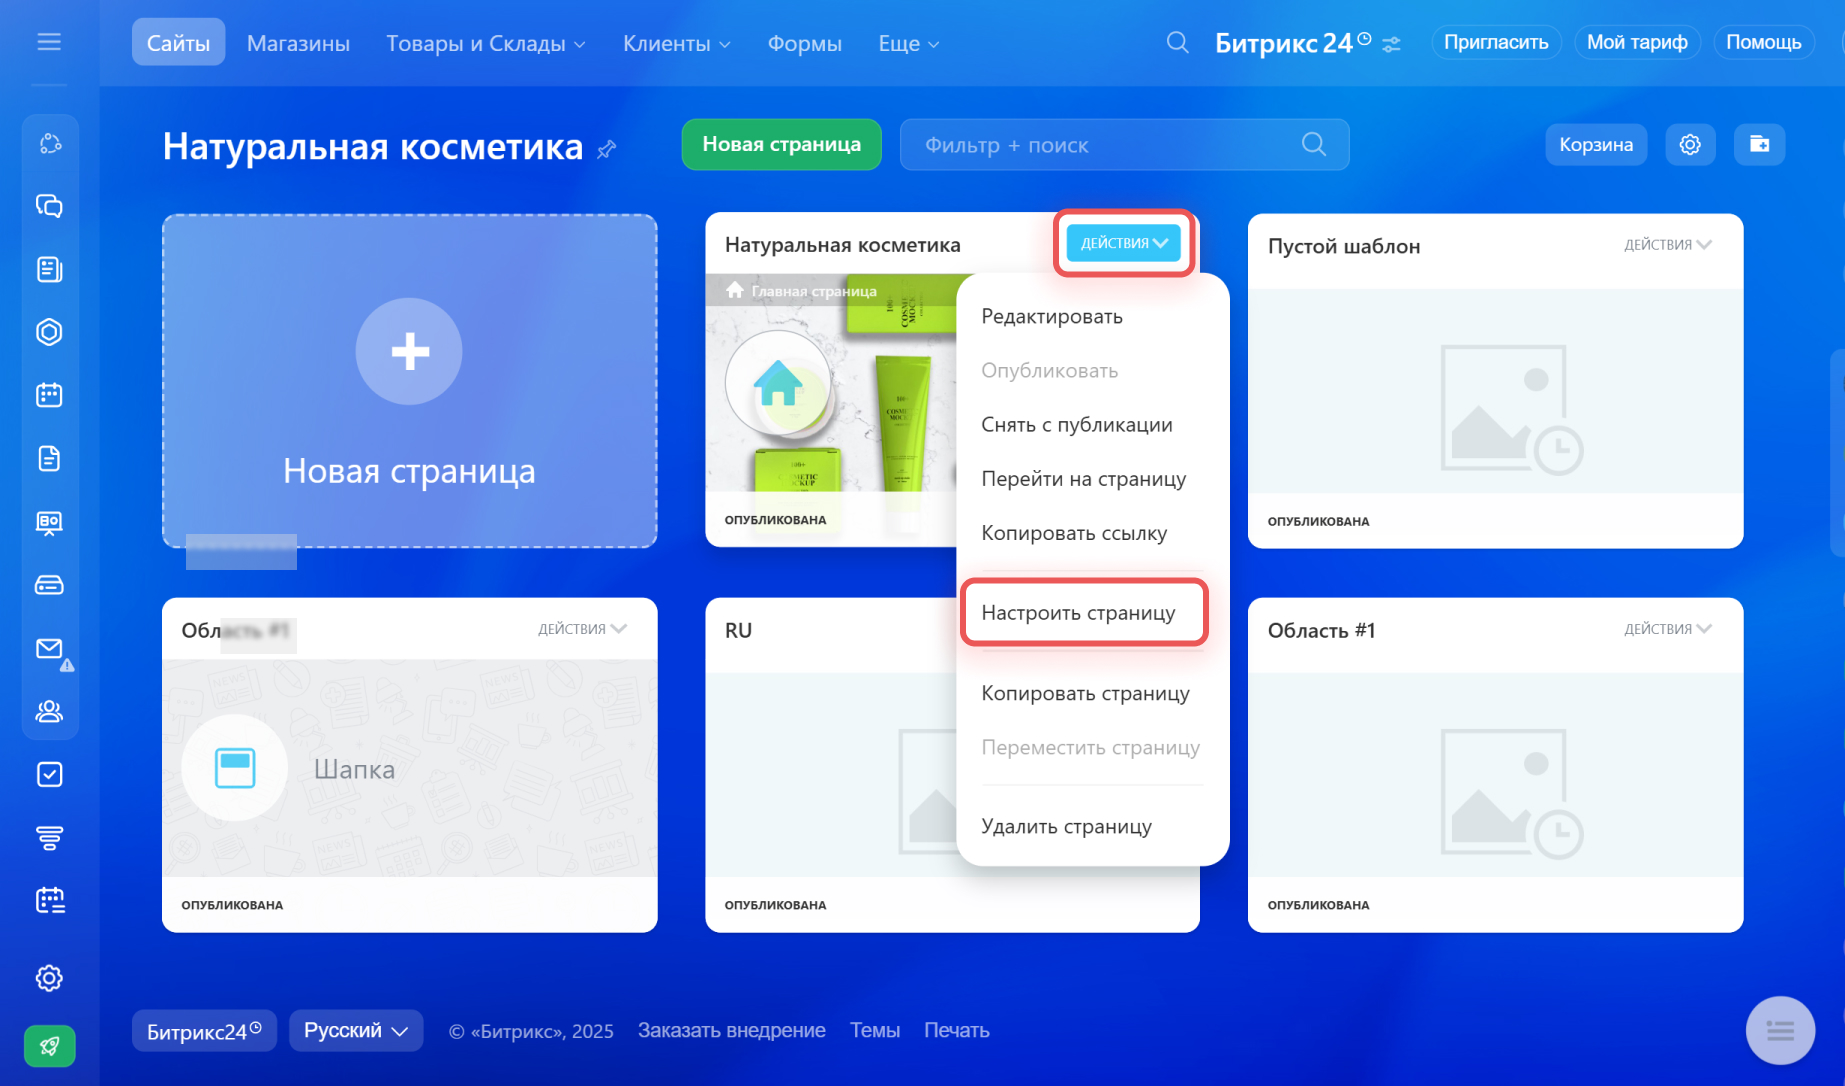This screenshot has width=1845, height=1086.
Task: Open the Русский language dropdown
Action: (356, 1031)
